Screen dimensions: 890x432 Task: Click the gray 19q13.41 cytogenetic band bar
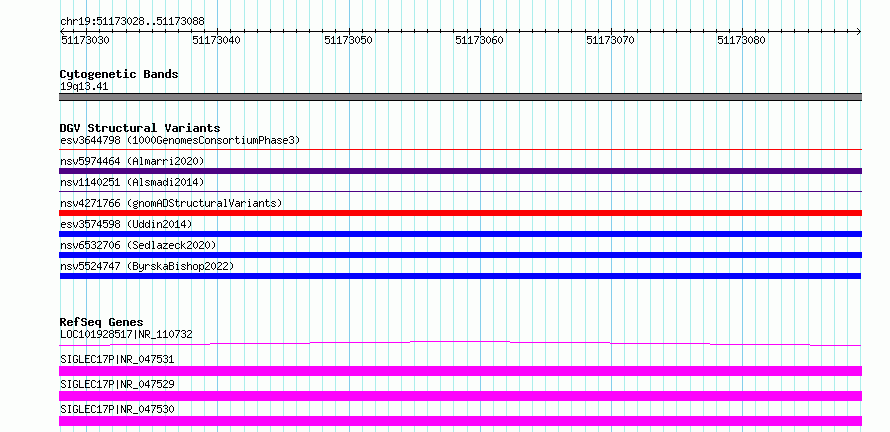pos(460,97)
